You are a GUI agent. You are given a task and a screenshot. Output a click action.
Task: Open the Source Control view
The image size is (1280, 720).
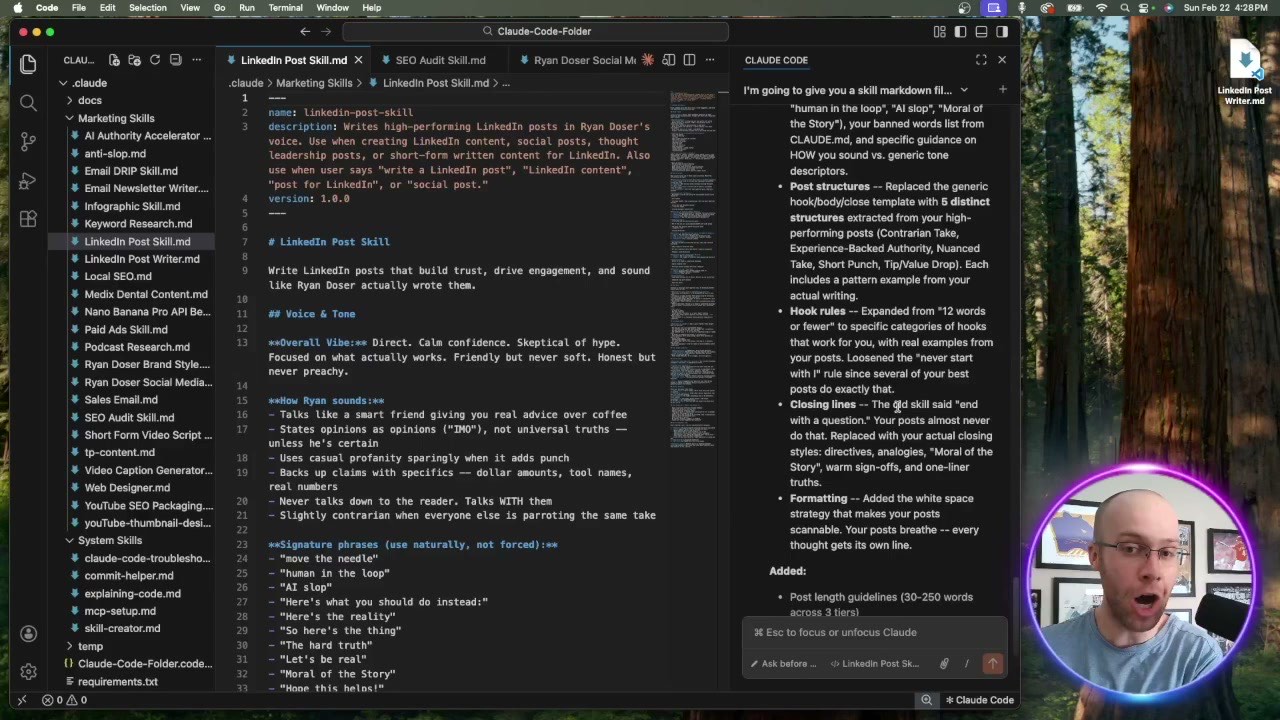point(28,142)
